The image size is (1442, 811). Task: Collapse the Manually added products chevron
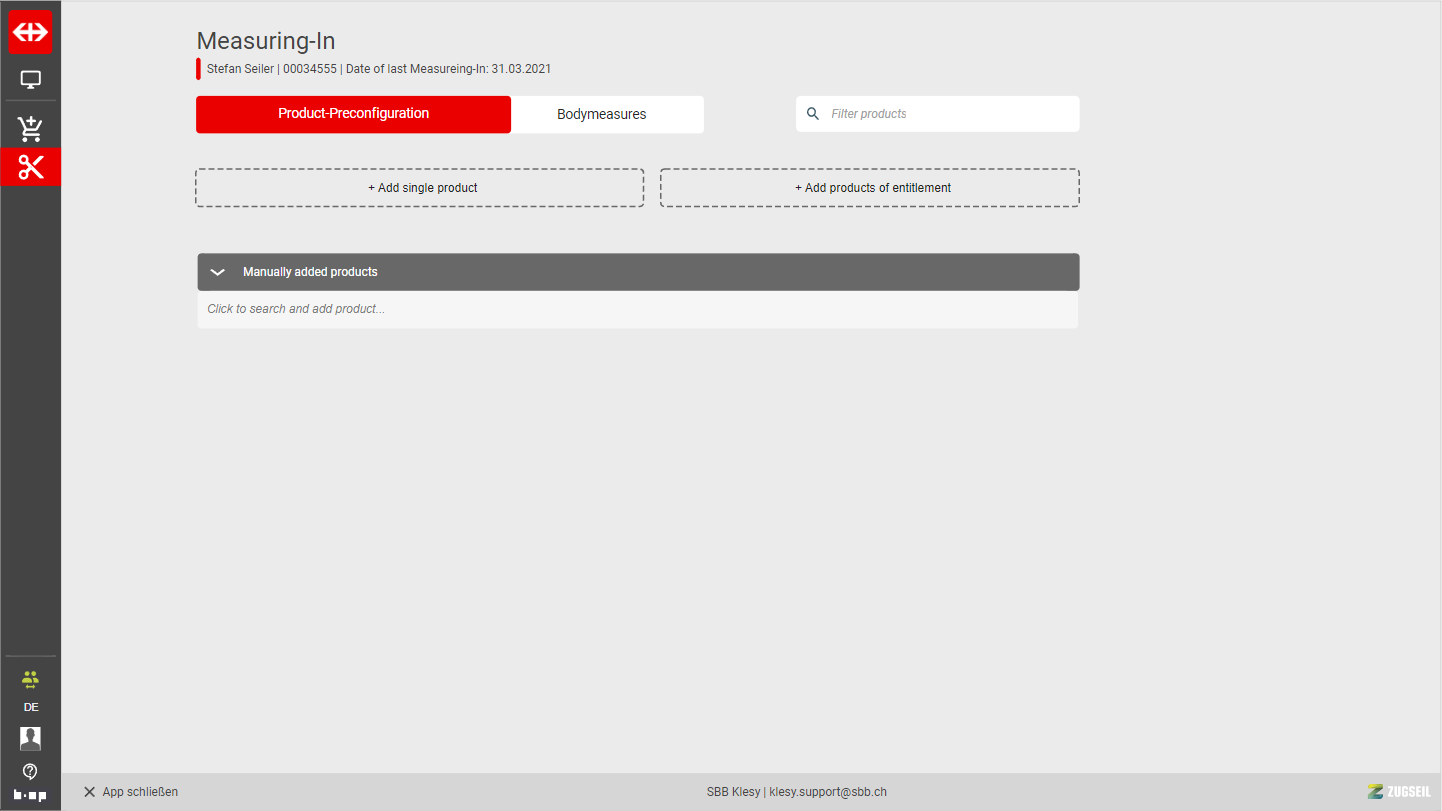[218, 272]
